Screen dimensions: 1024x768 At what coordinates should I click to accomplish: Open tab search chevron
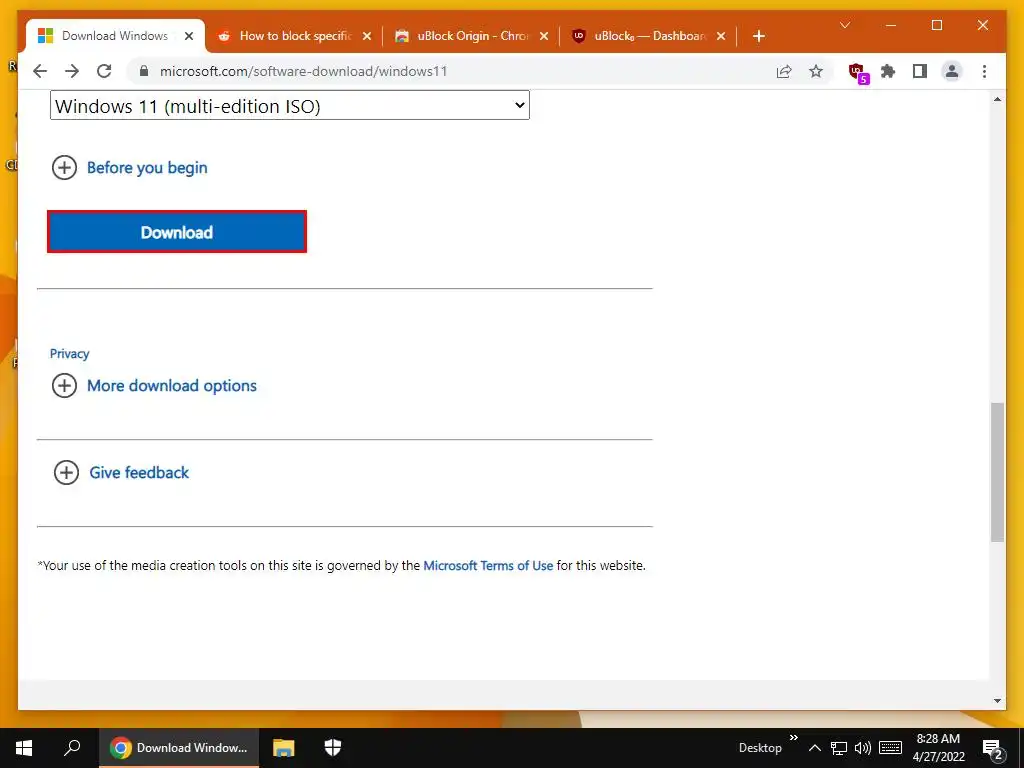point(844,25)
